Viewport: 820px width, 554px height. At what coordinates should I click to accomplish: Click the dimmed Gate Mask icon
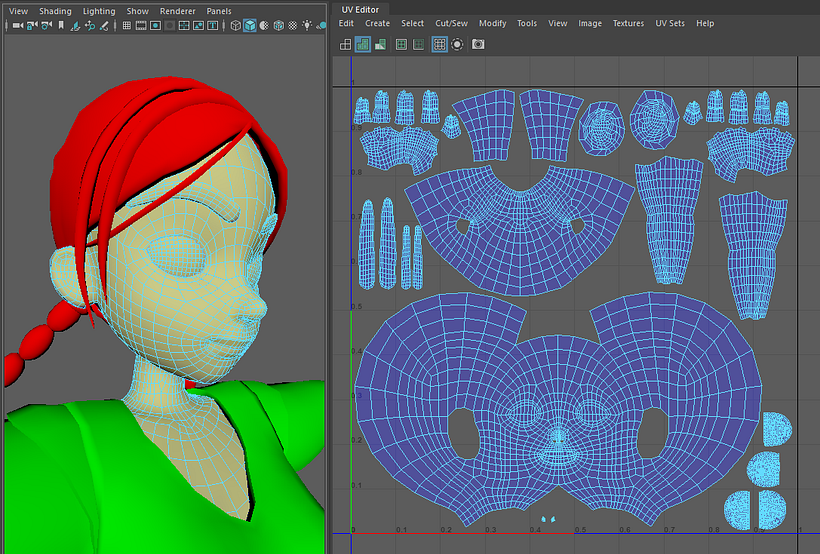tap(169, 25)
